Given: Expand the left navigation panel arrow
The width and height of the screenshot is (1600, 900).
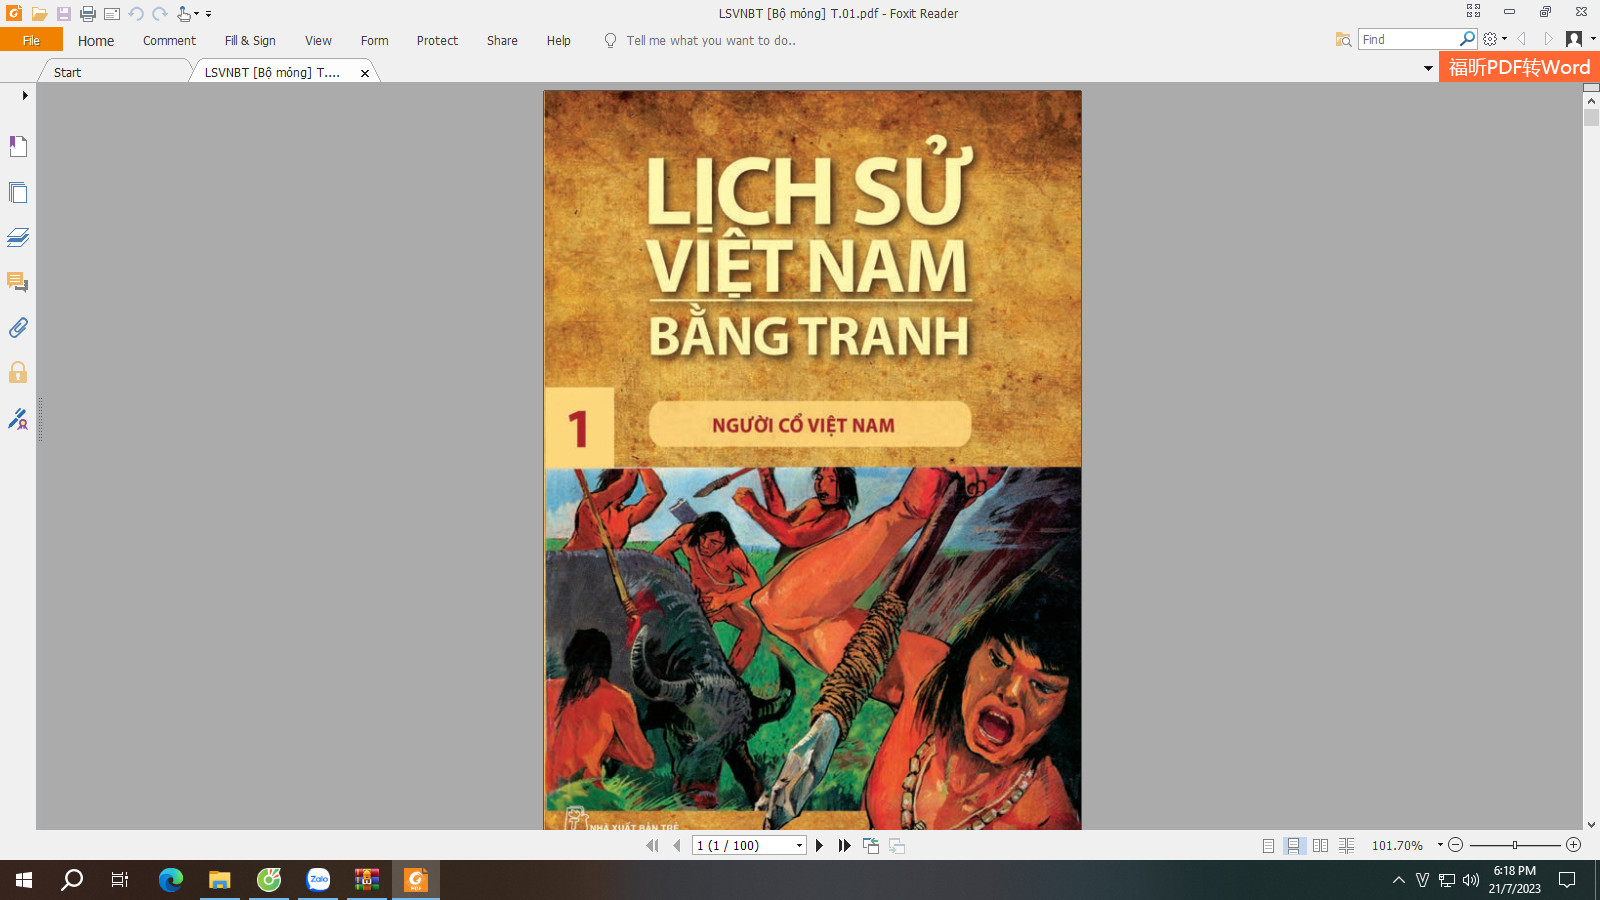Looking at the screenshot, I should tap(25, 96).
